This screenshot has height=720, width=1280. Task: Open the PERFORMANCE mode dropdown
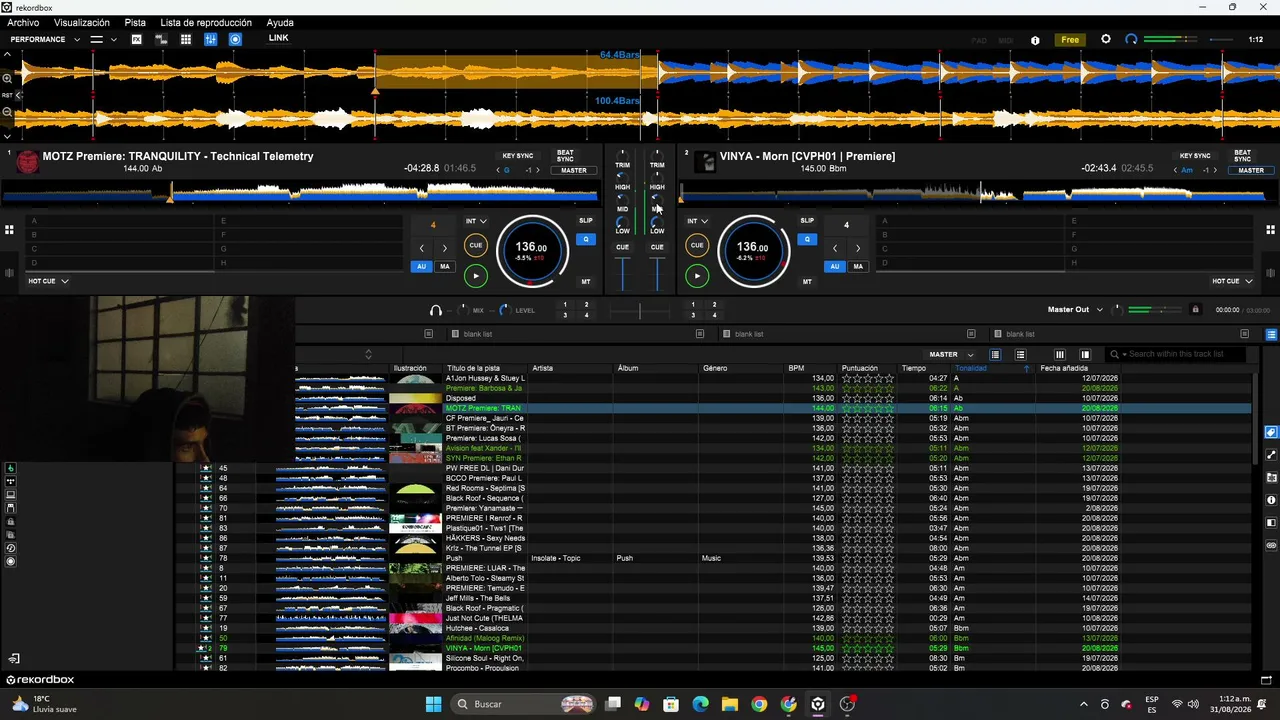click(x=45, y=39)
